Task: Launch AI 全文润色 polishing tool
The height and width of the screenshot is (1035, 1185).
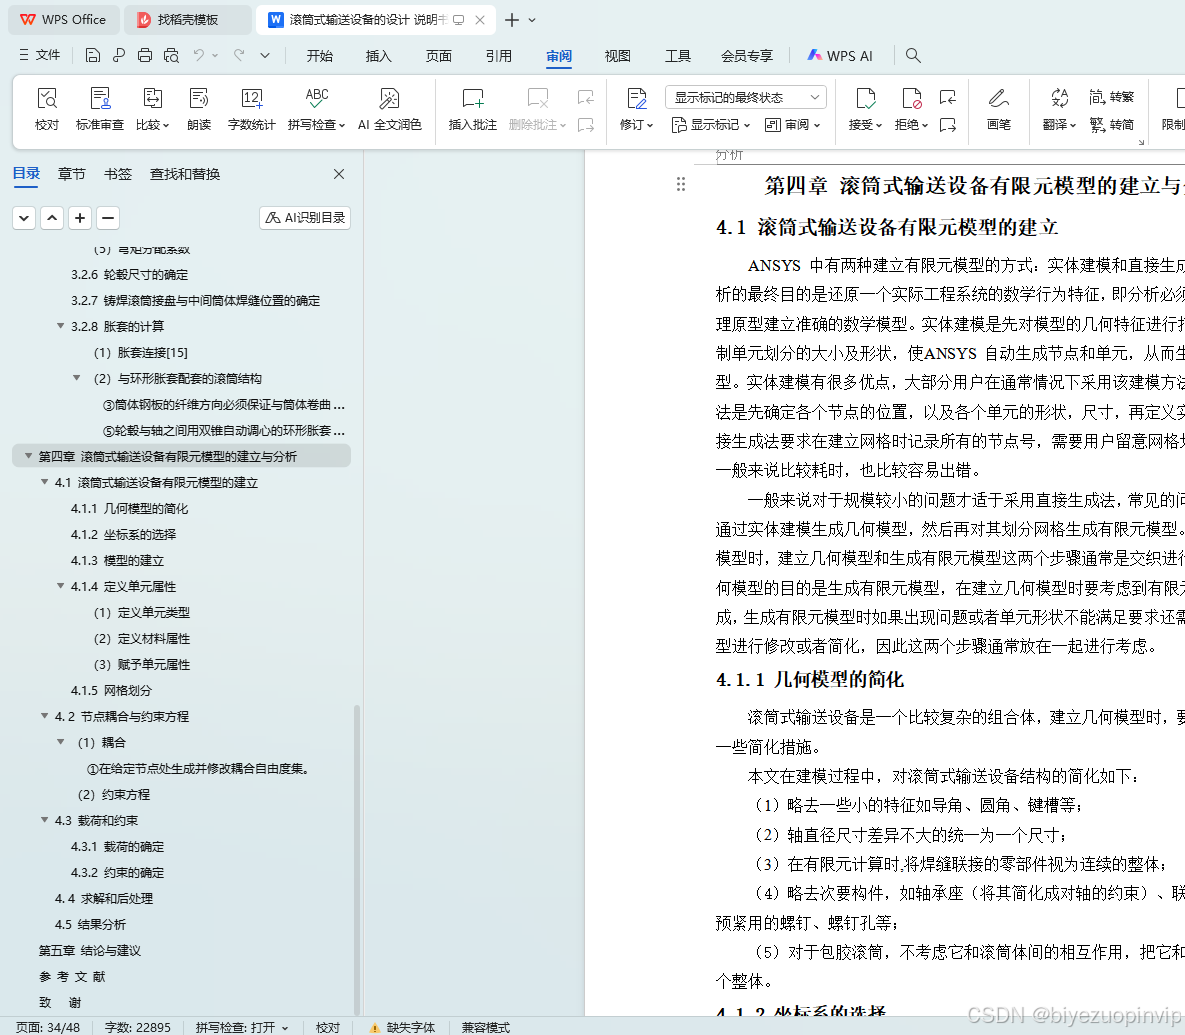Action: coord(389,109)
